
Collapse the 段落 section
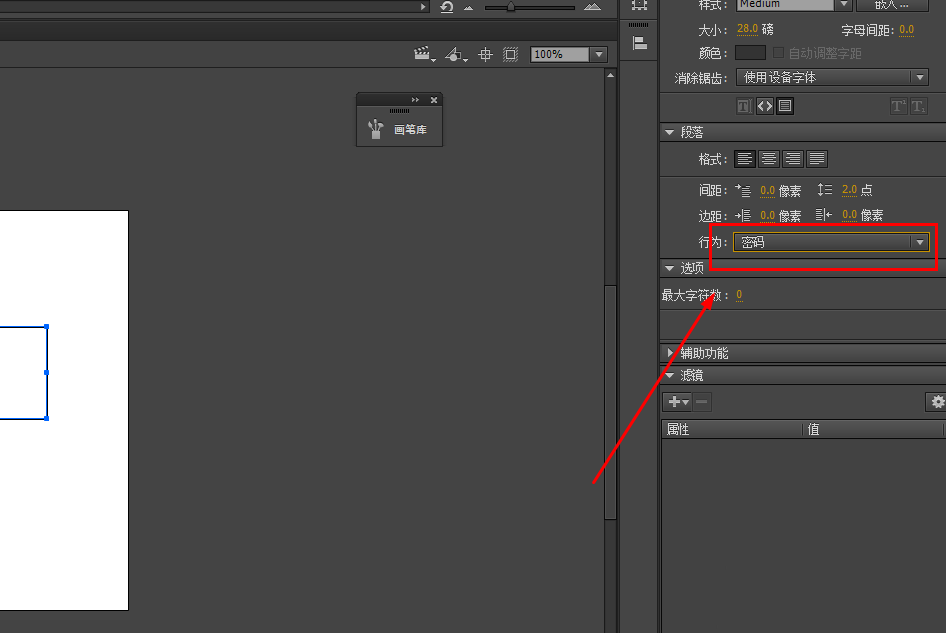[x=669, y=132]
